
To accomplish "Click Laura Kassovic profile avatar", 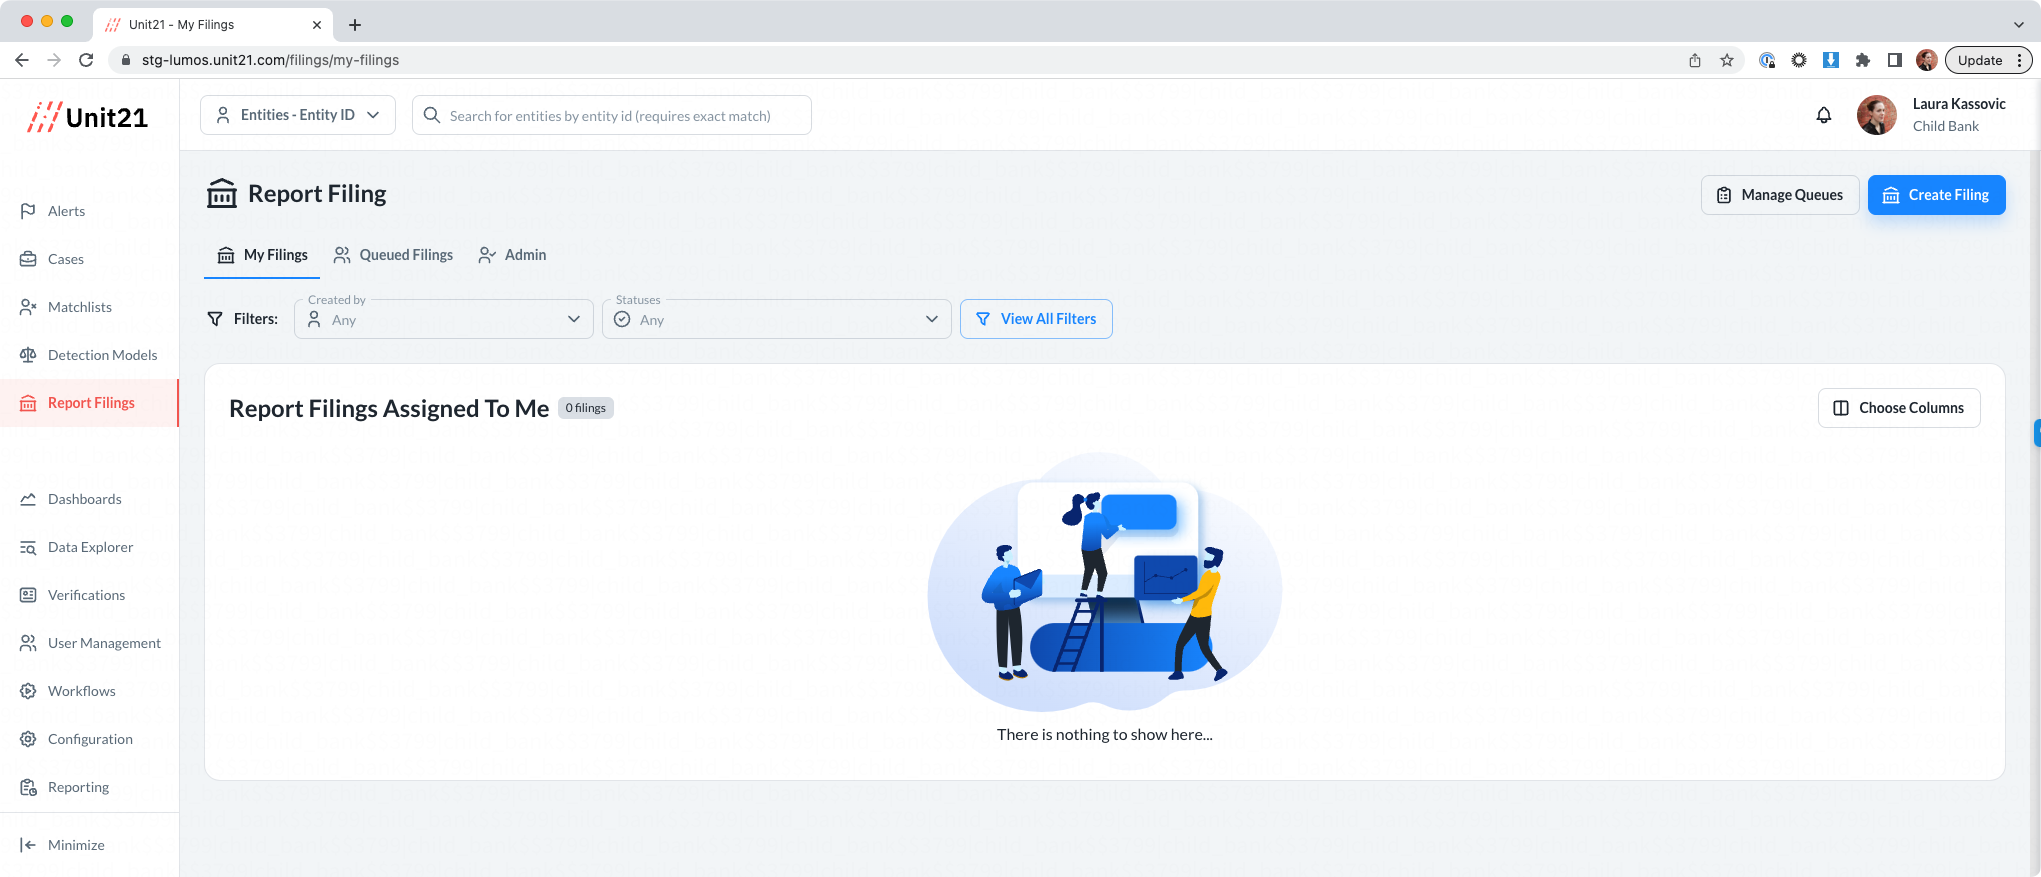I will coord(1877,115).
